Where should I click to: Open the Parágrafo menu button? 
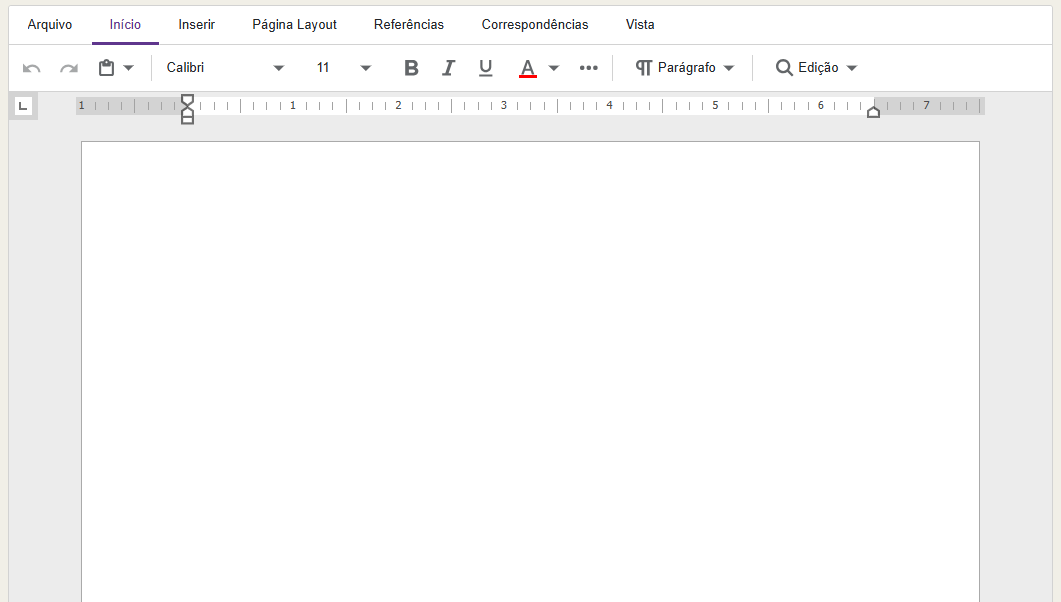(685, 68)
